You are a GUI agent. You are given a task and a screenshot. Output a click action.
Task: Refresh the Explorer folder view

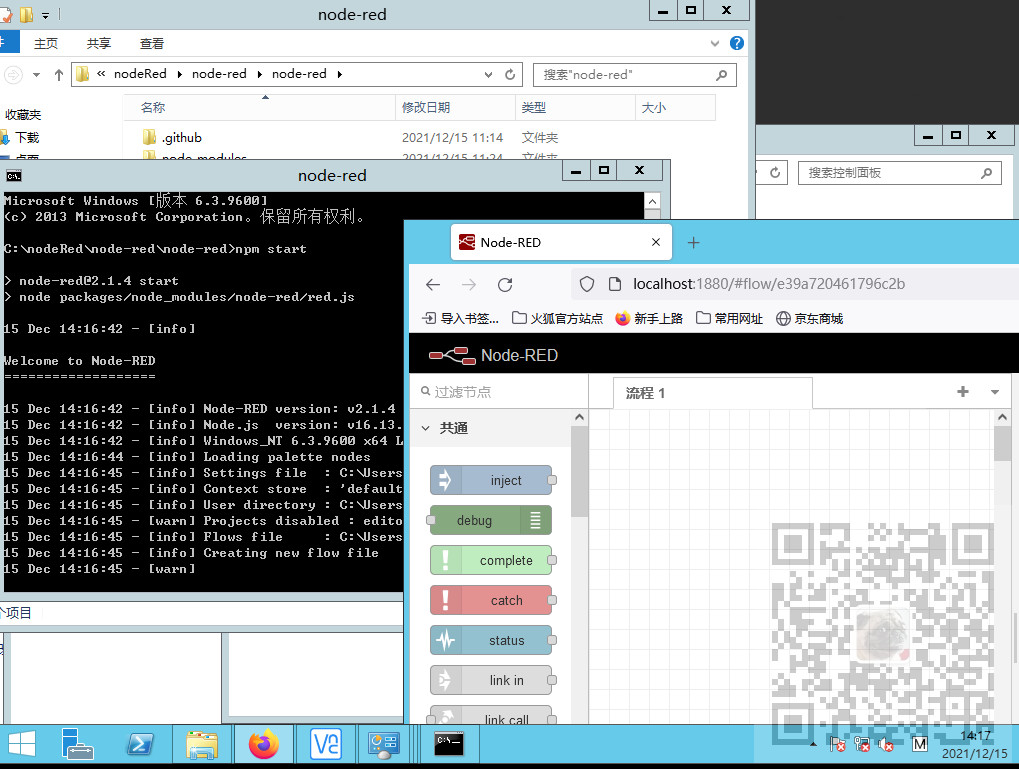(510, 75)
